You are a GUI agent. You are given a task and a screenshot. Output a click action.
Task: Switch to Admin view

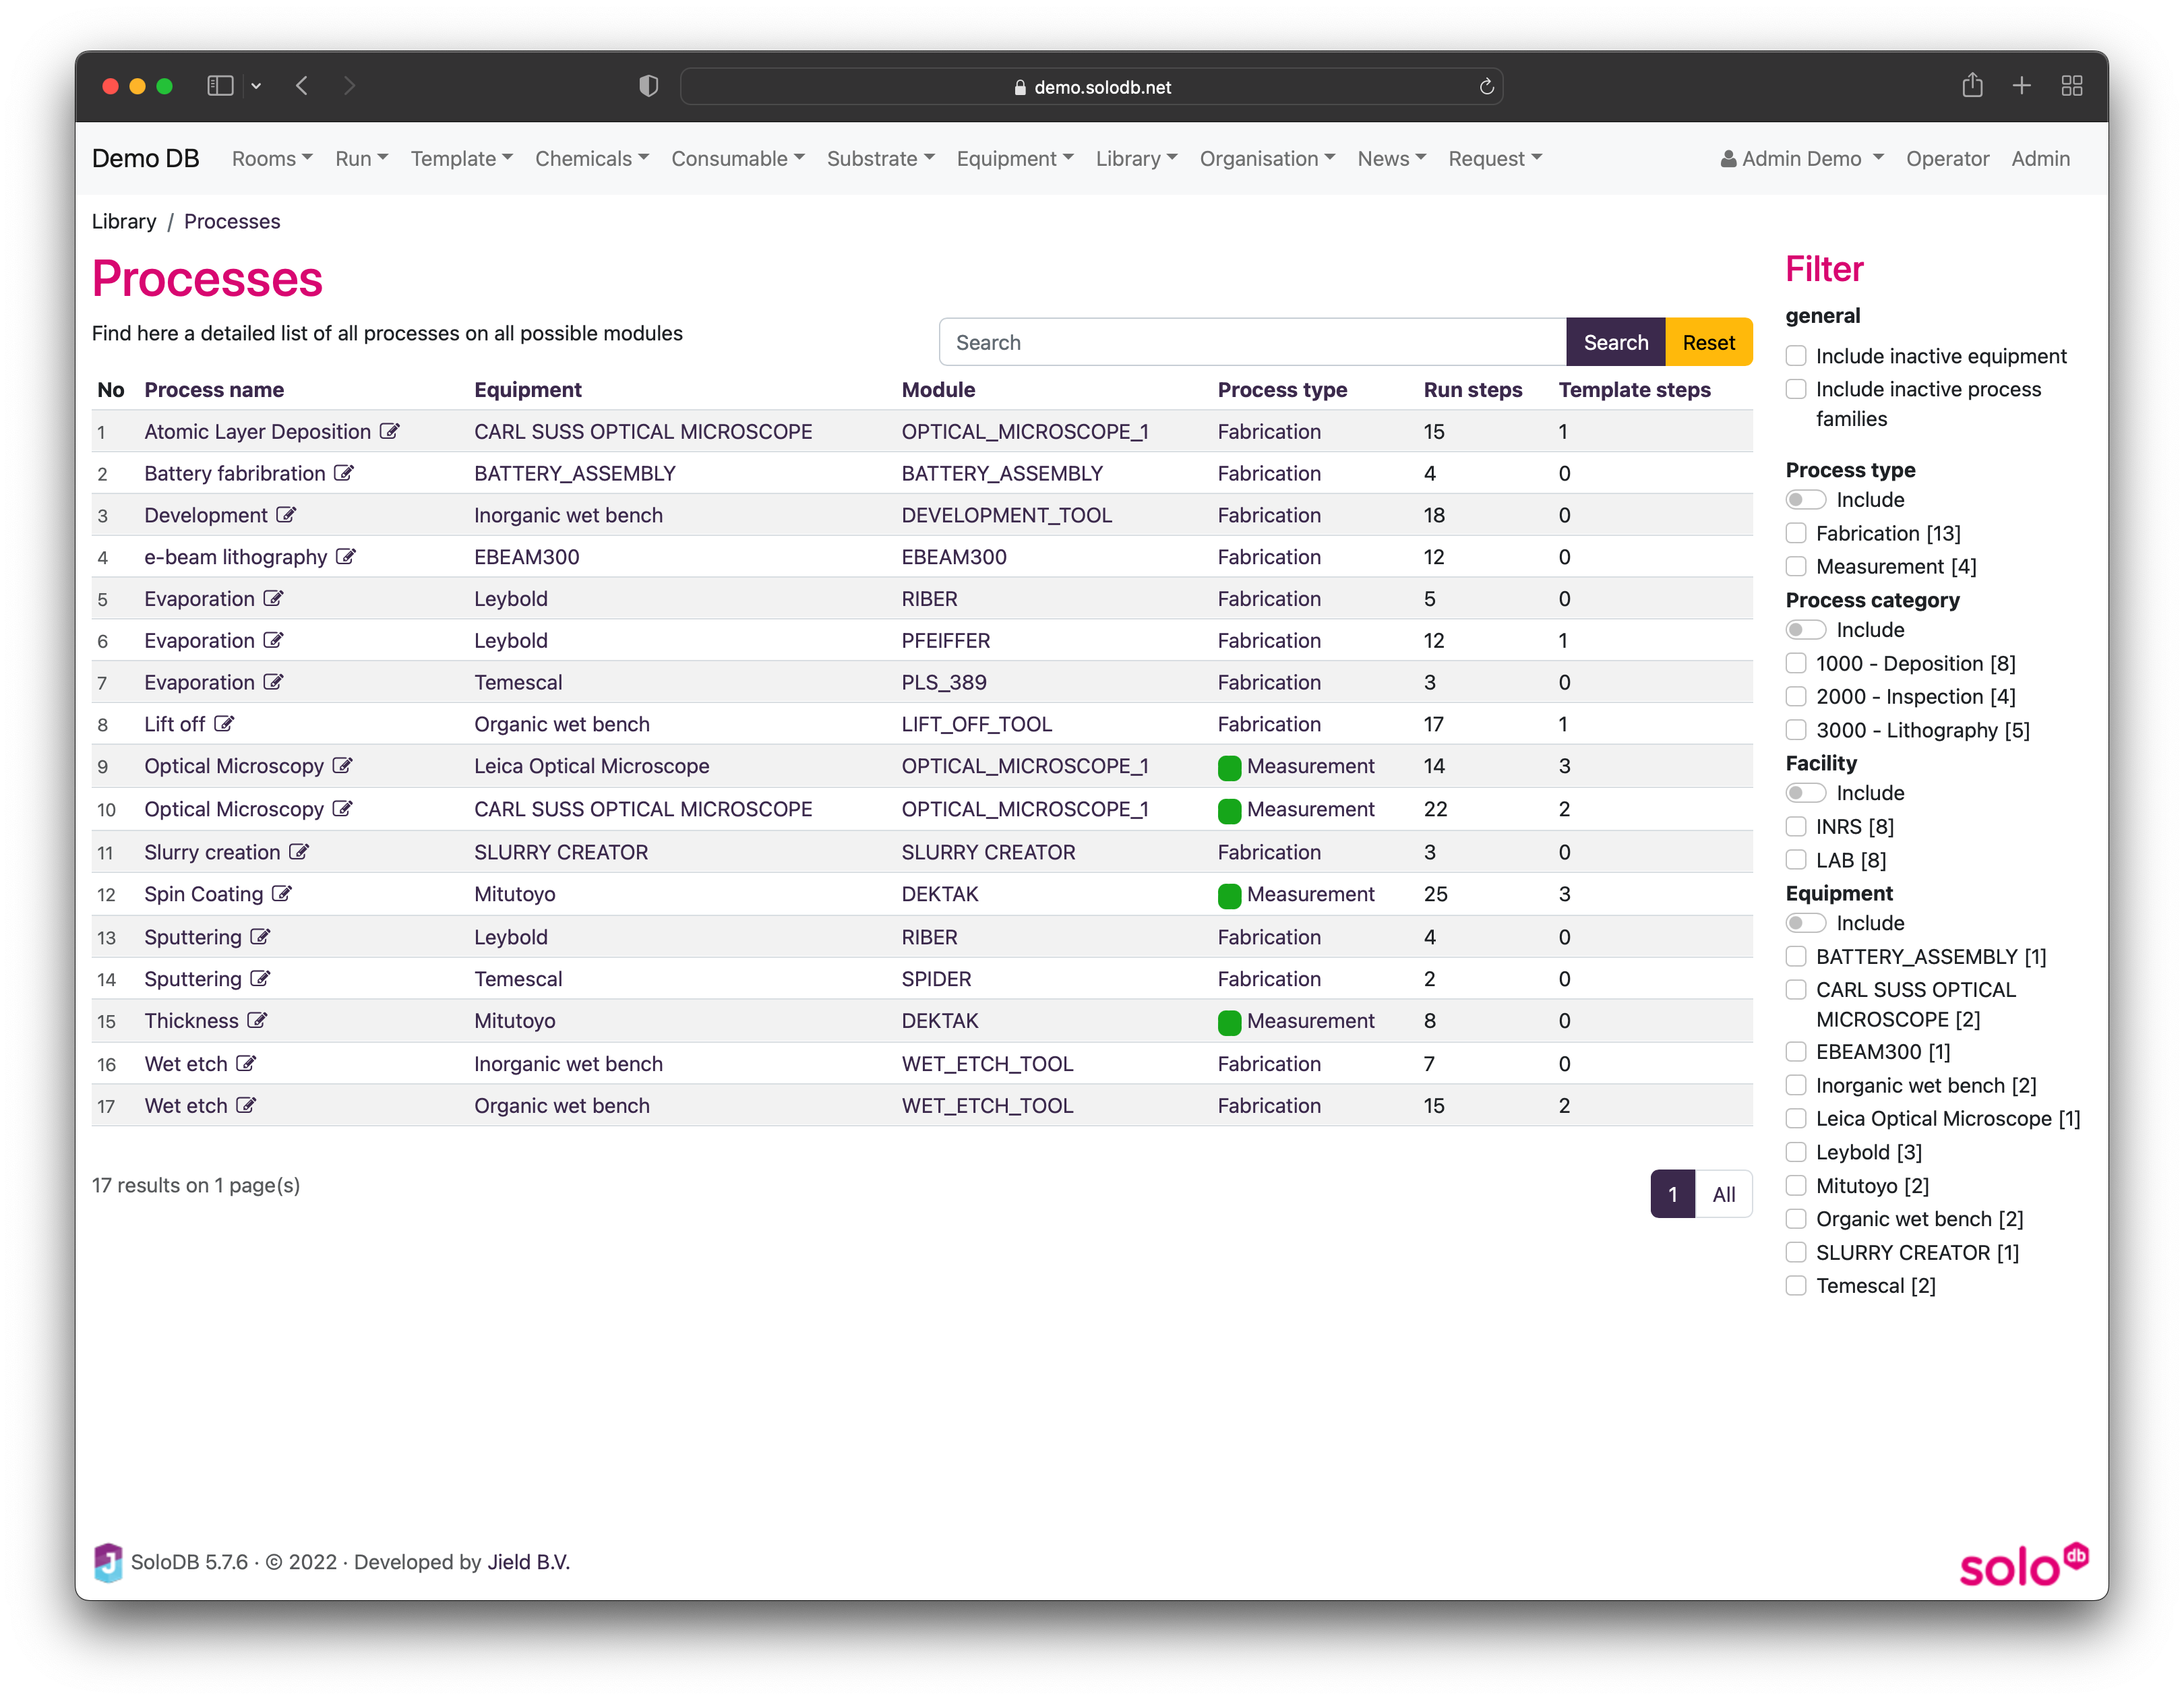[x=2040, y=158]
